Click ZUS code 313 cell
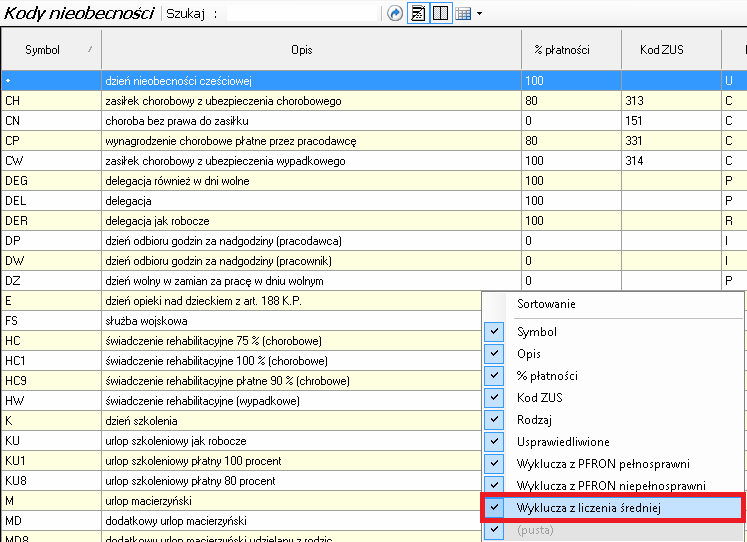The width and height of the screenshot is (747, 542). (671, 100)
